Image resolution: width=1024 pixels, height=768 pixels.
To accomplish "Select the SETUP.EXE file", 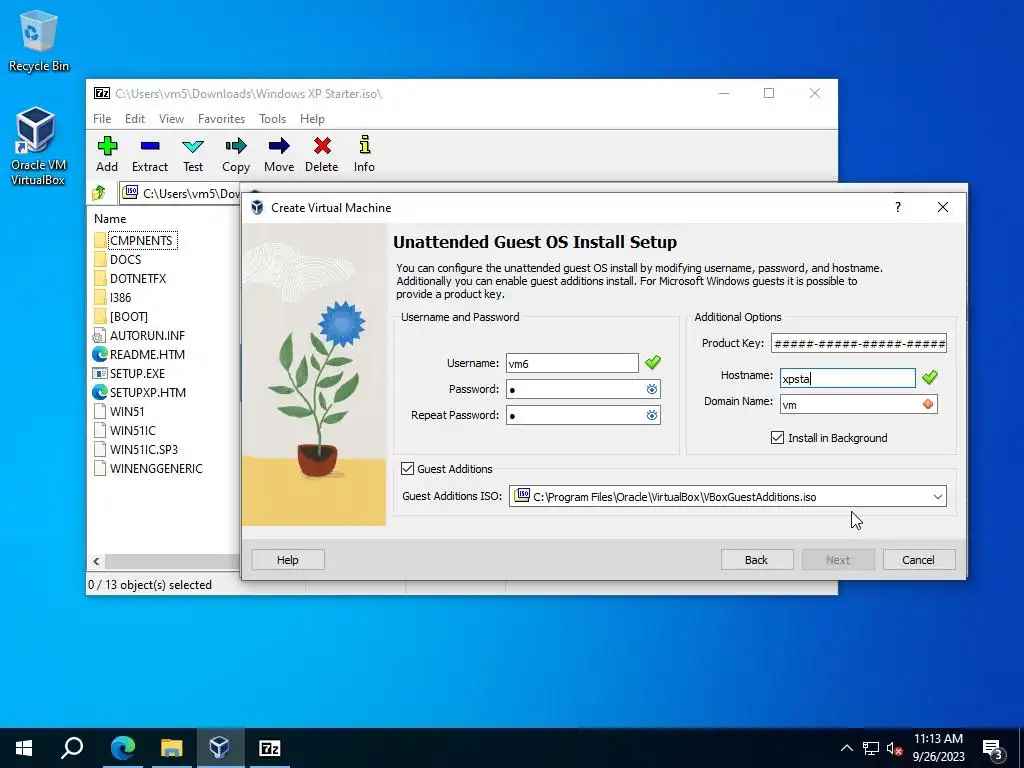I will [x=137, y=373].
